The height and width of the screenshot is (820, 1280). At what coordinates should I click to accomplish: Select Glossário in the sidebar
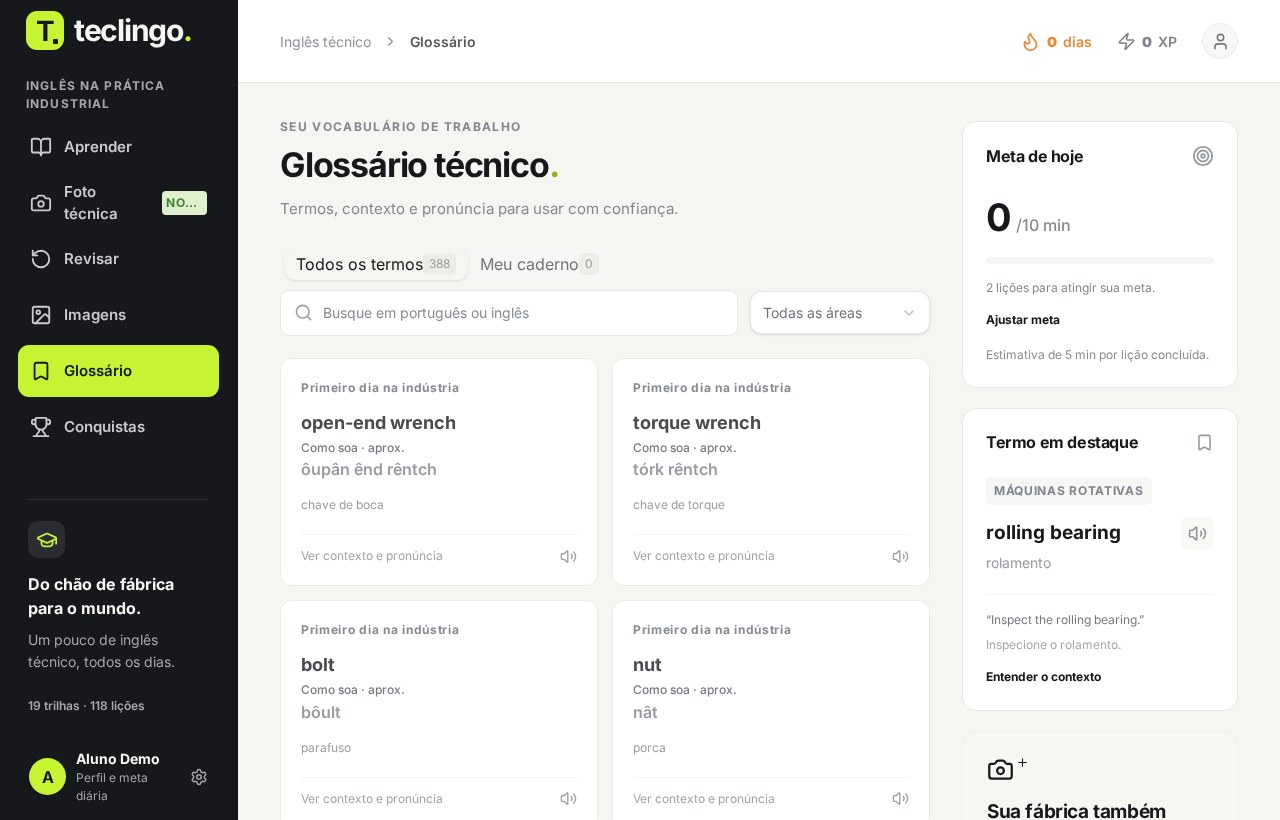click(118, 371)
